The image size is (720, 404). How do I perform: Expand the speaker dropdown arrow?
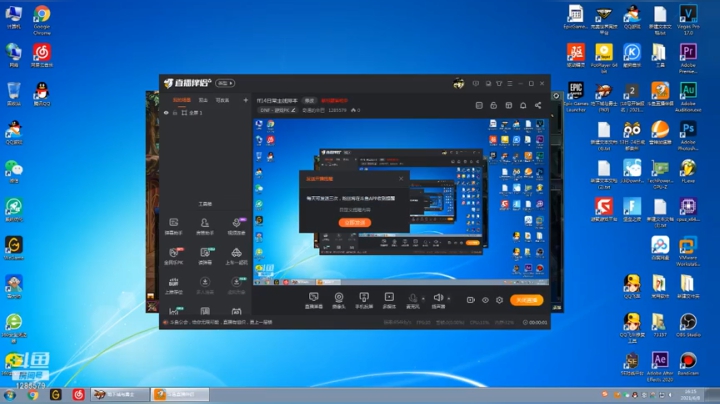[x=449, y=298]
